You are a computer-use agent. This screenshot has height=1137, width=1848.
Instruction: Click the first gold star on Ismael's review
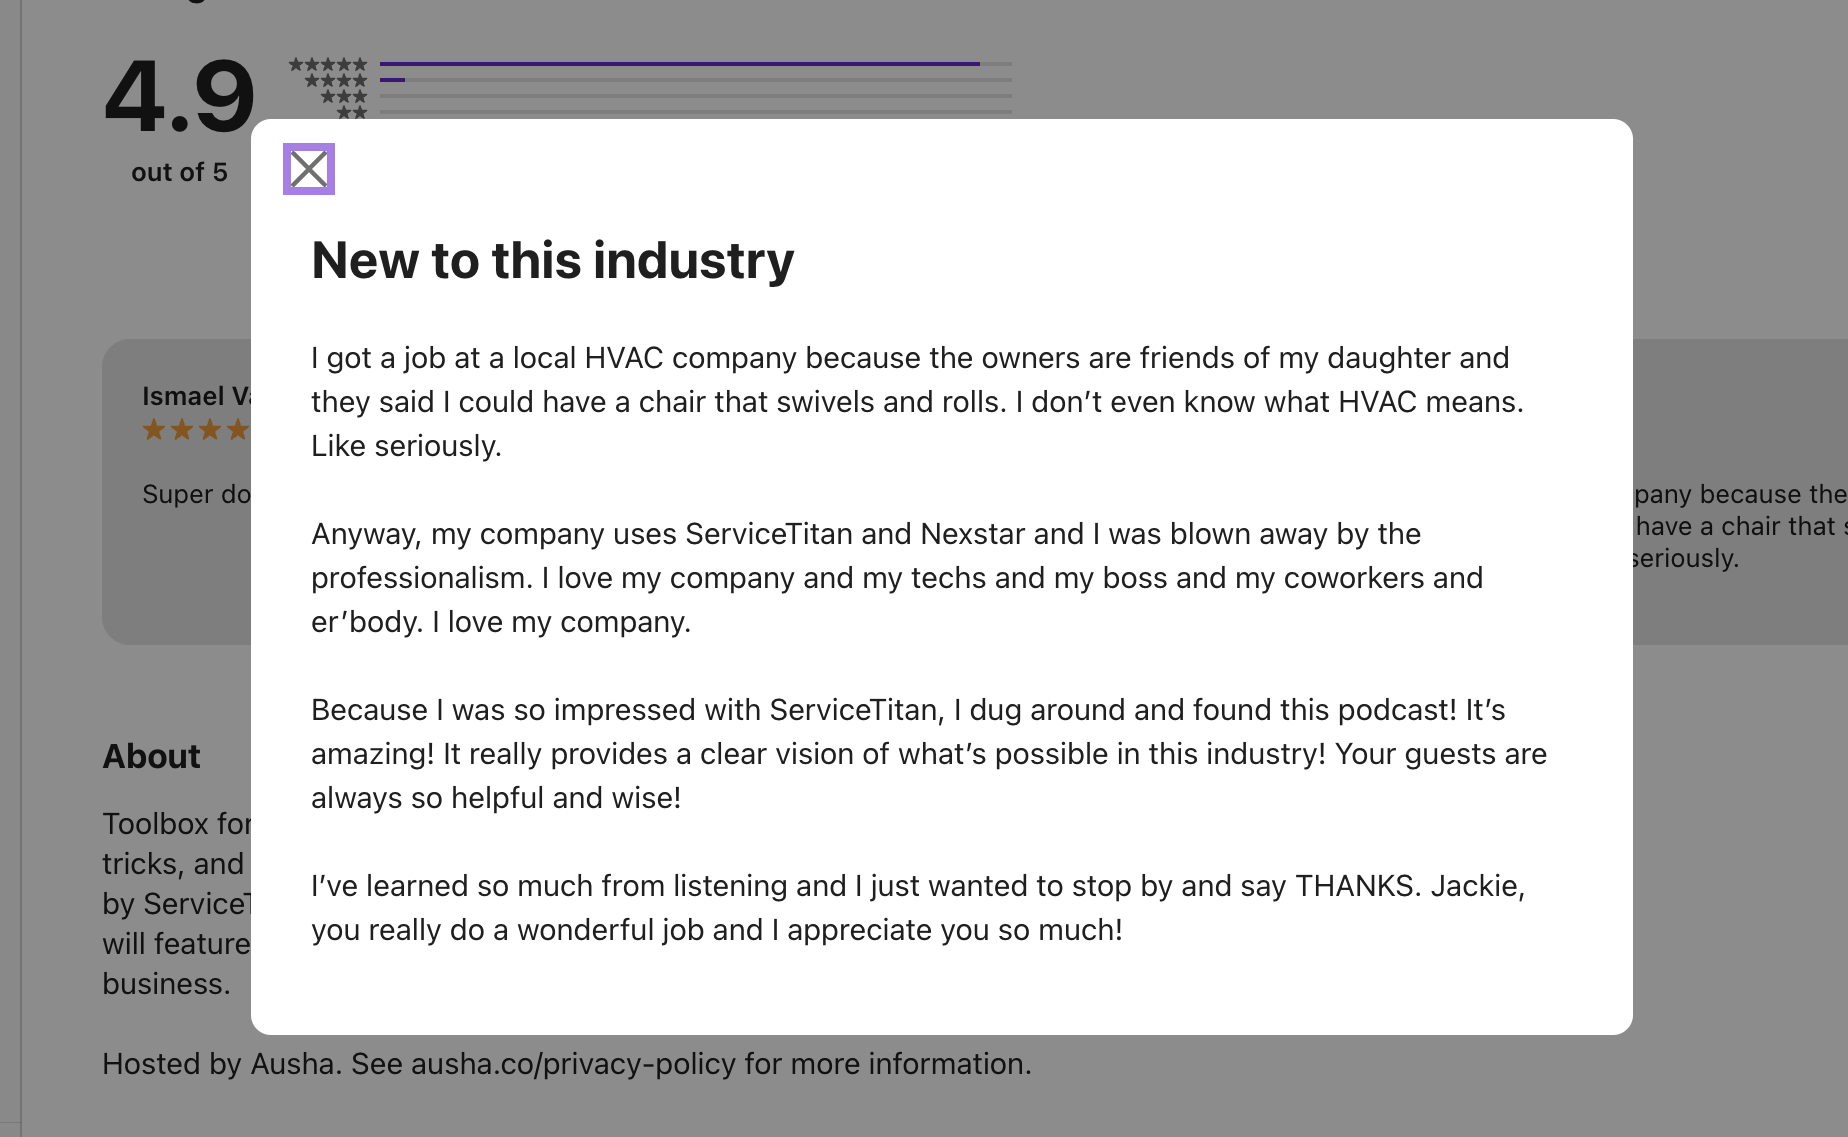(x=152, y=430)
